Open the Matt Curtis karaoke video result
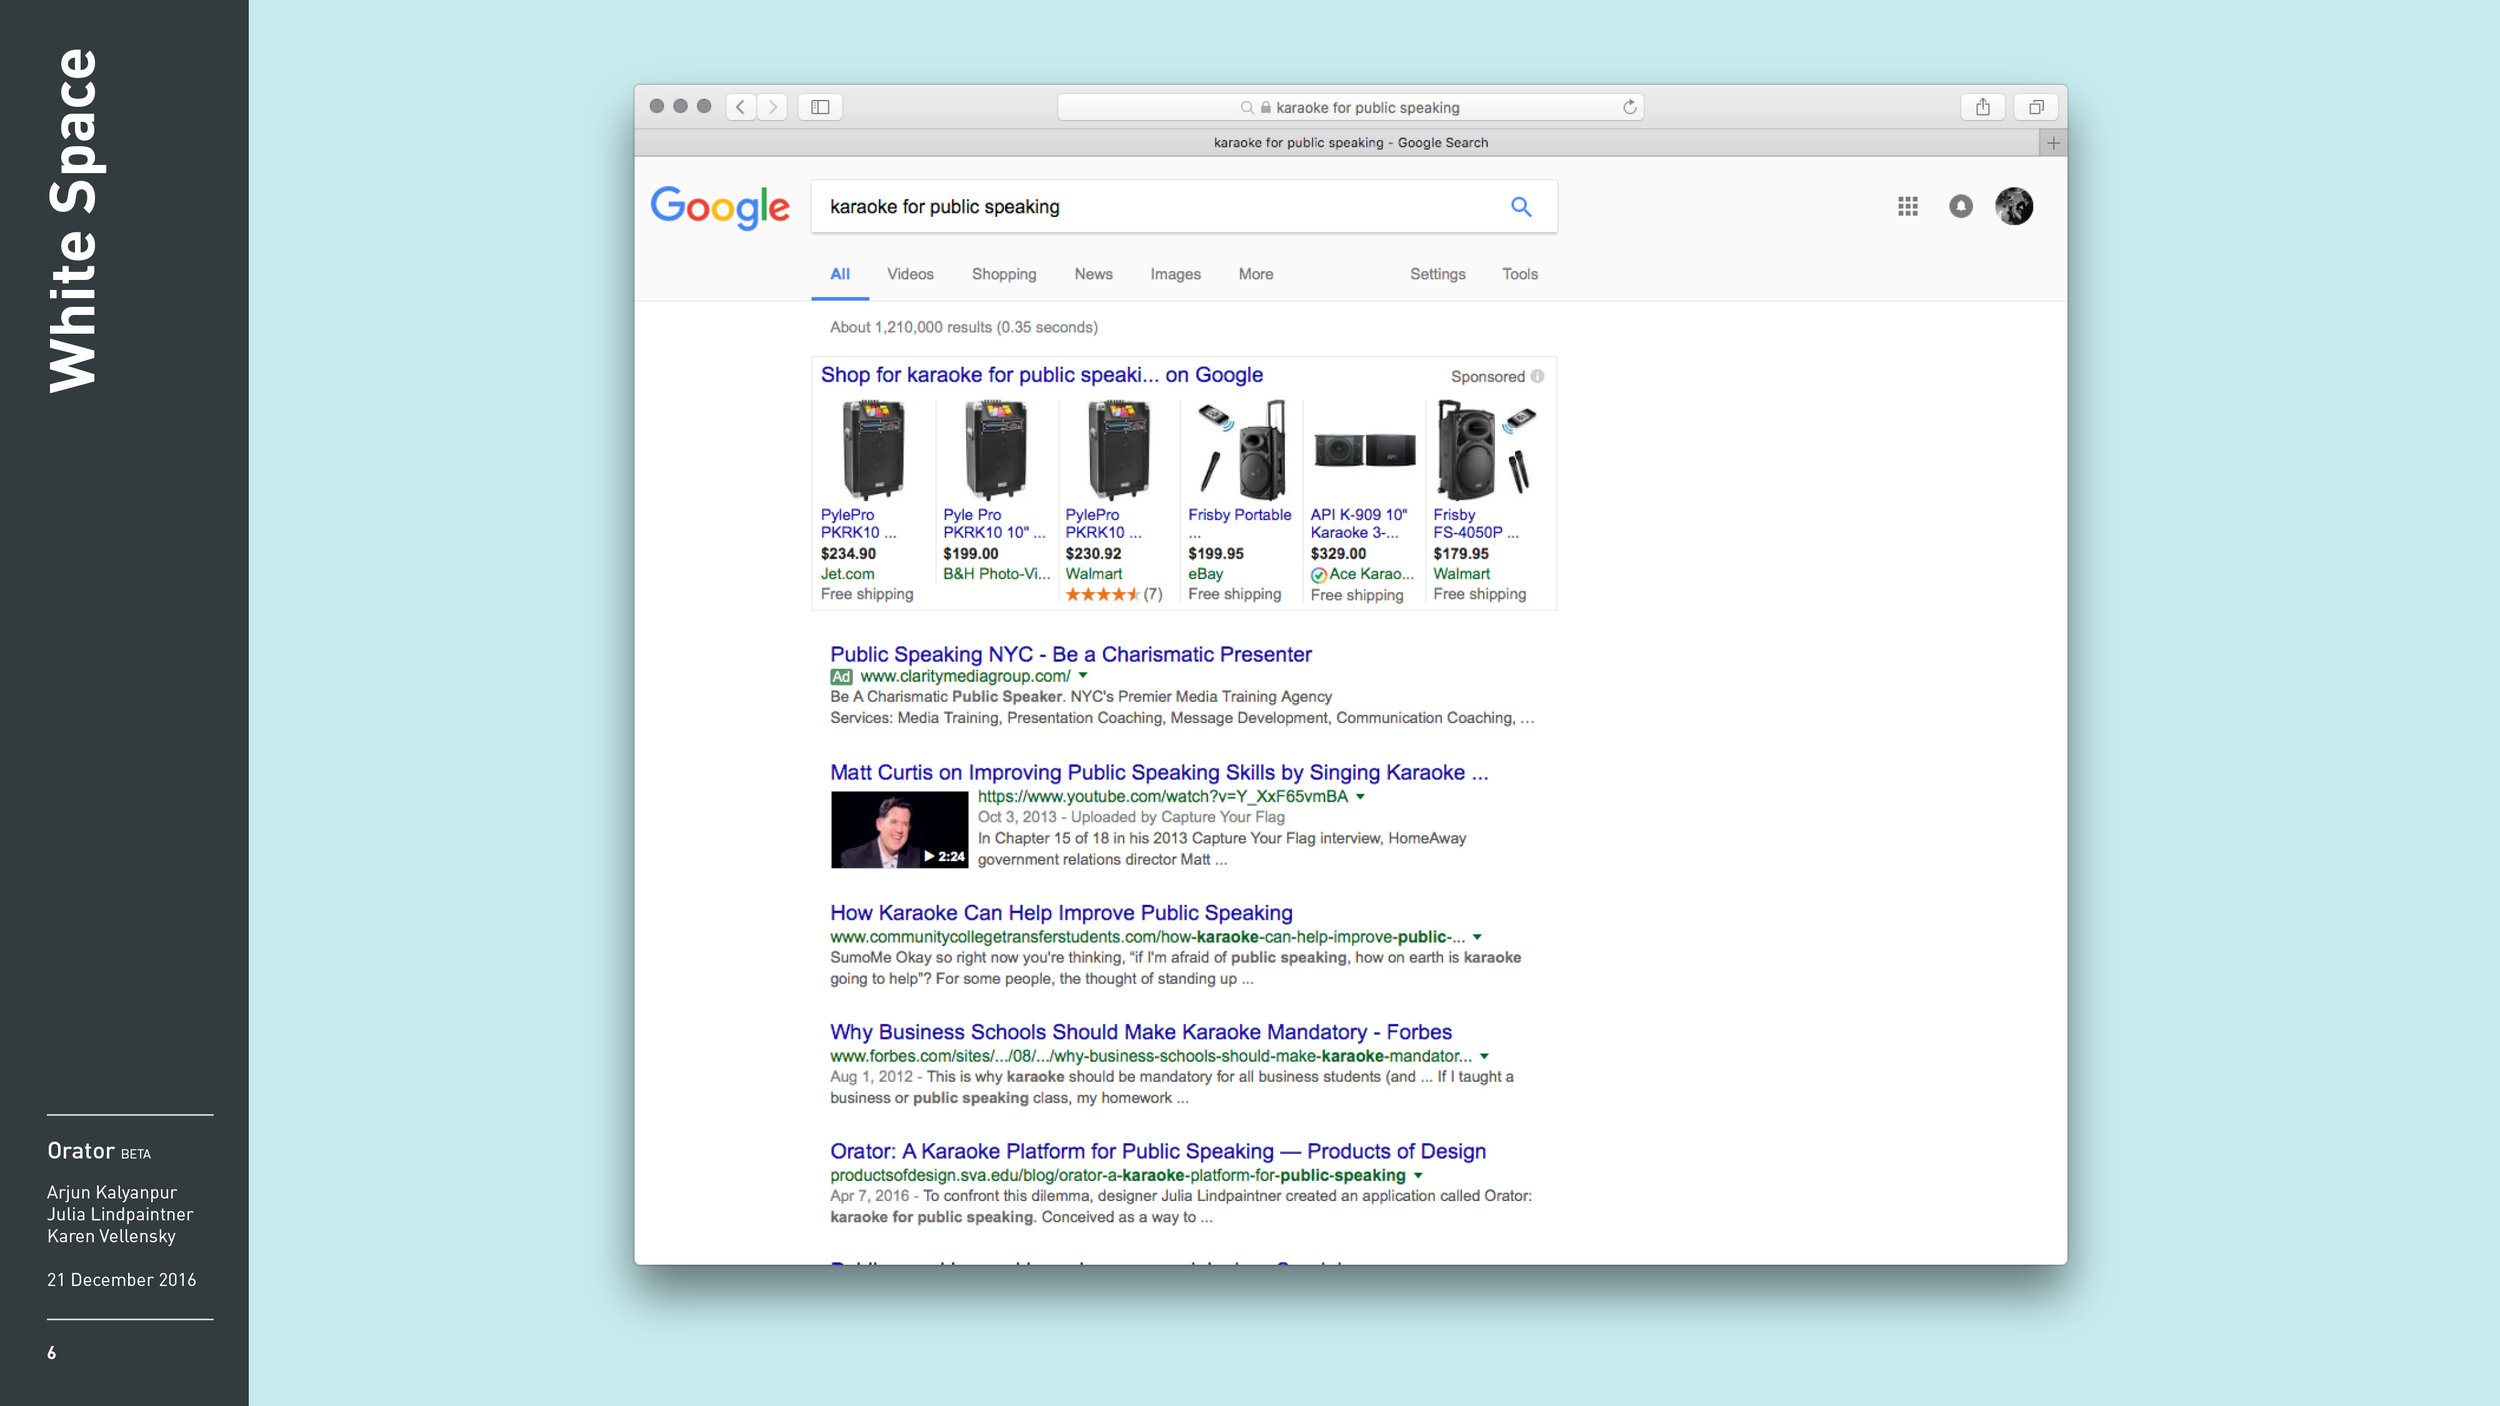Image resolution: width=2500 pixels, height=1406 pixels. 1158,772
